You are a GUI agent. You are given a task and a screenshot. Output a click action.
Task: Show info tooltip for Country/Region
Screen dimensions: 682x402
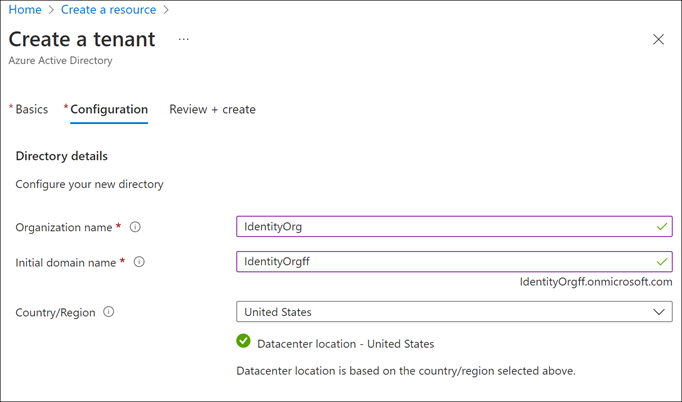(x=109, y=312)
